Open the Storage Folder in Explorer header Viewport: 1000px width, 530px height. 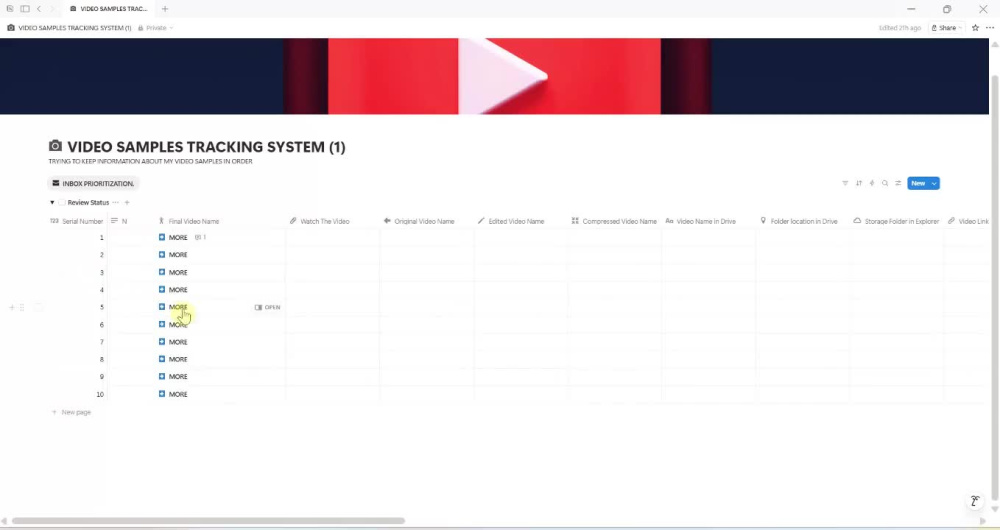(x=896, y=221)
